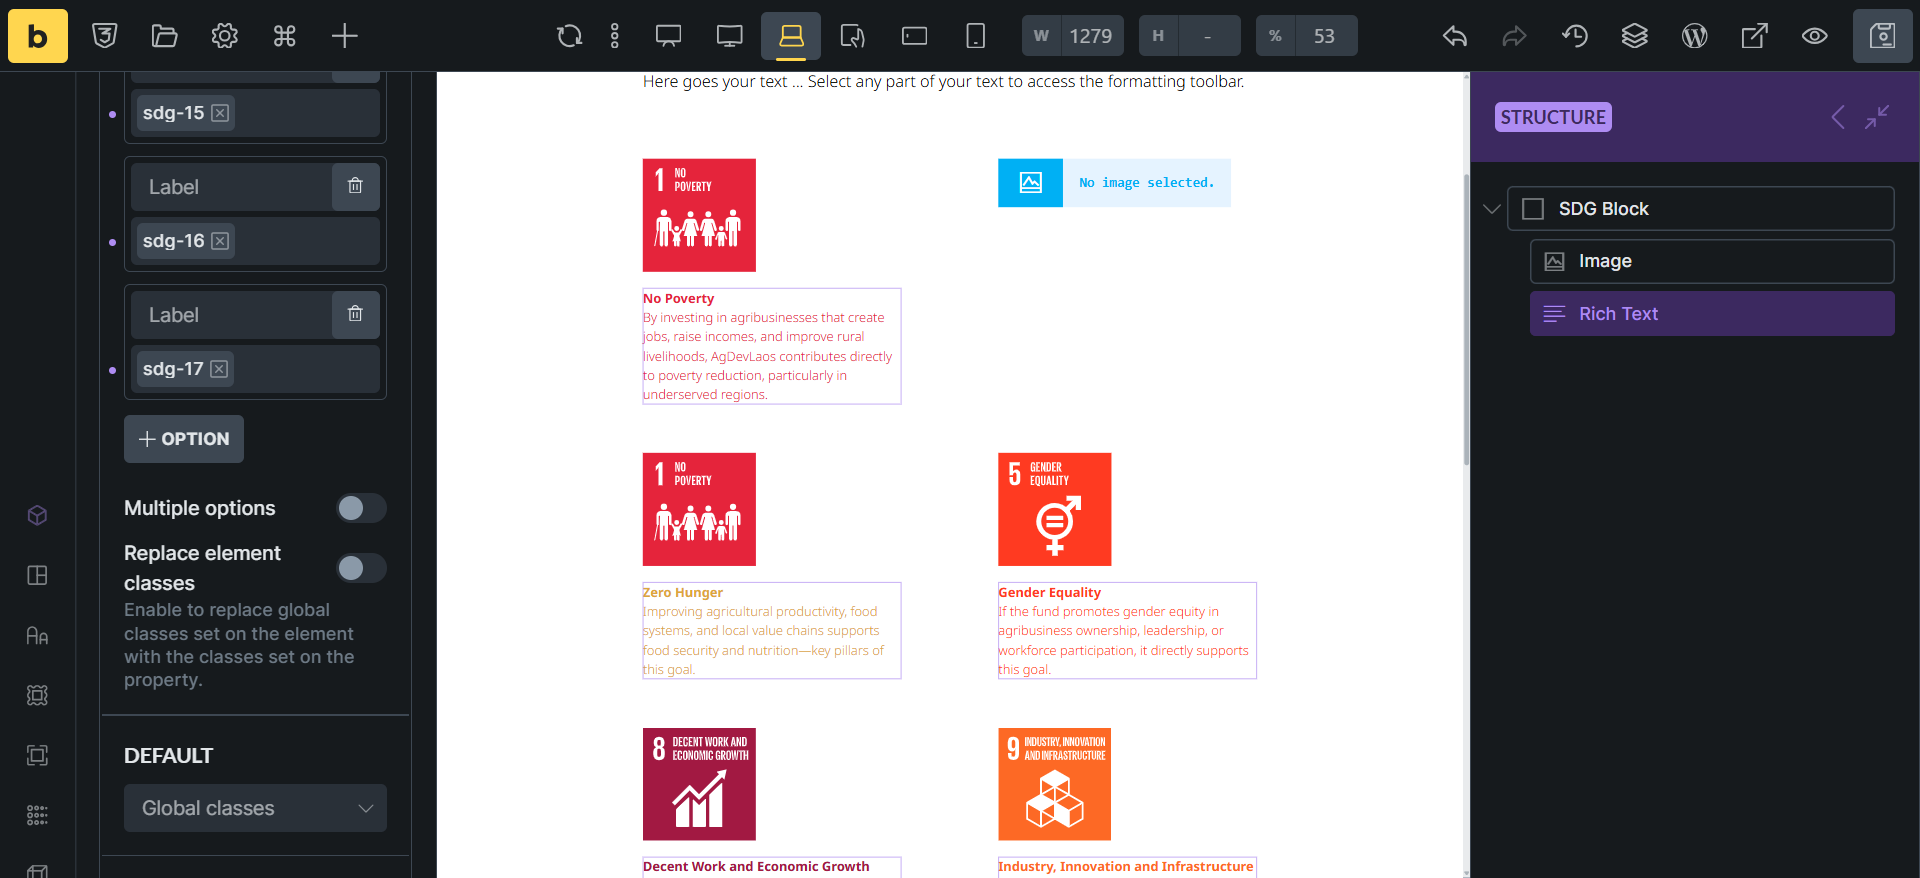Switch to mobile portrait breakpoint icon
This screenshot has height=878, width=1920.
pyautogui.click(x=975, y=36)
